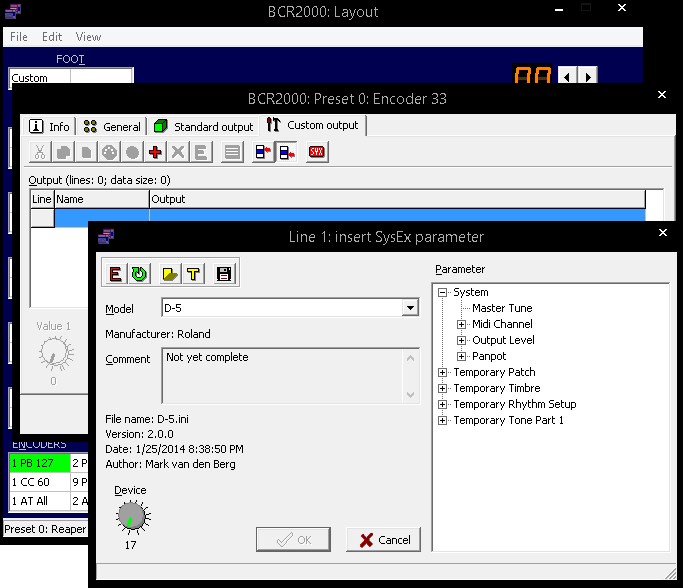Viewport: 683px width, 588px height.
Task: Click the red plus insert line icon
Action: 156,152
